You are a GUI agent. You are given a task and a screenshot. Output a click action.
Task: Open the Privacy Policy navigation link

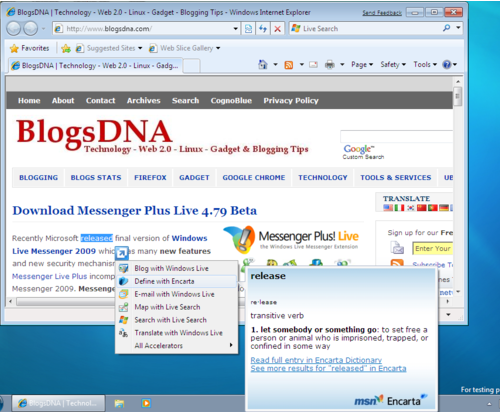[x=291, y=101]
